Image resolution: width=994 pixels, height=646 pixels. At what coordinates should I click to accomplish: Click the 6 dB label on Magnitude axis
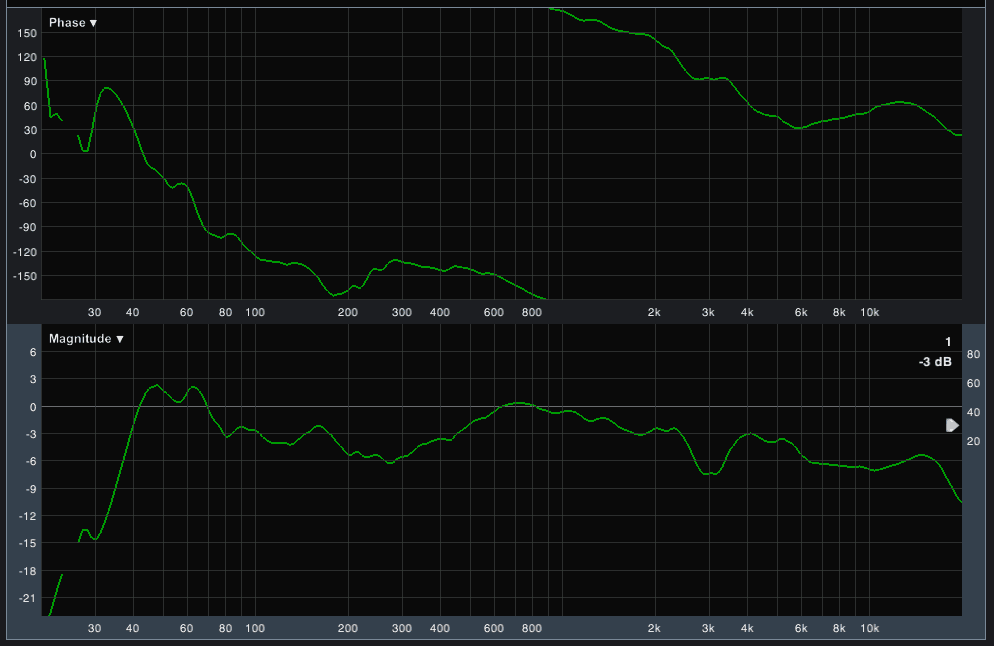32,353
